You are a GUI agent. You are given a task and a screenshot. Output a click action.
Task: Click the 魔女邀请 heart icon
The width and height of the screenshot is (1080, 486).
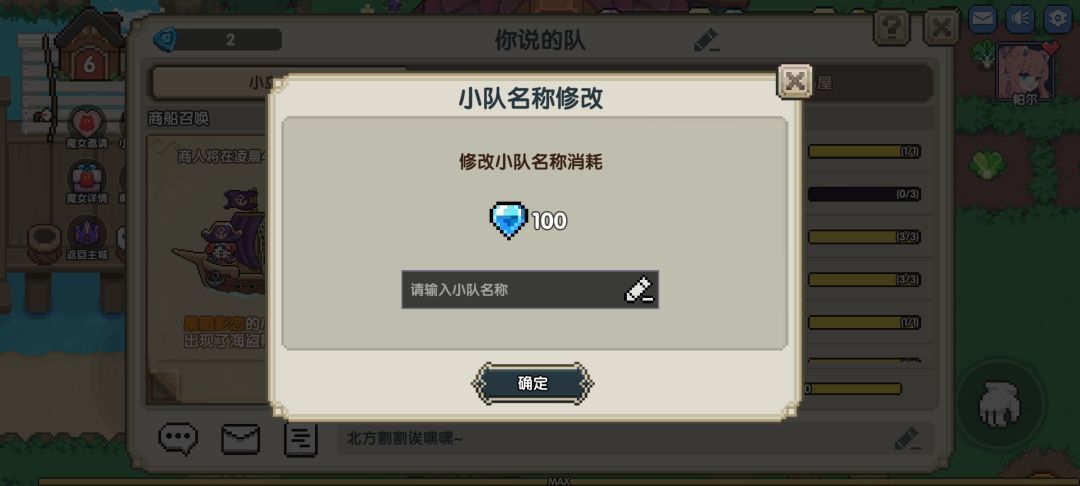(x=87, y=128)
